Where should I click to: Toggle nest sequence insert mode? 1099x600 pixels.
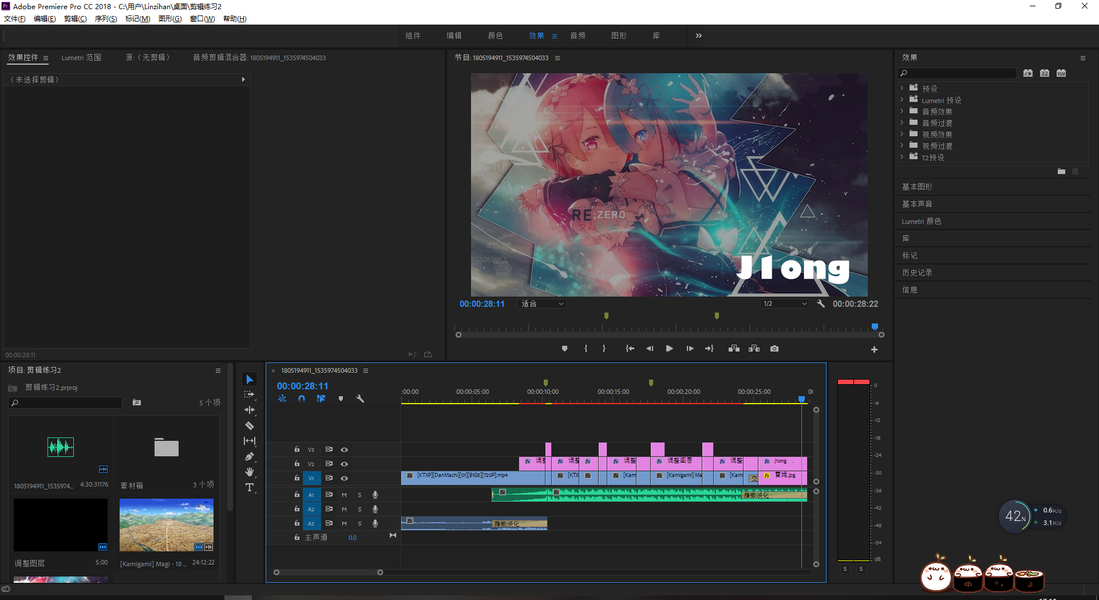[282, 399]
